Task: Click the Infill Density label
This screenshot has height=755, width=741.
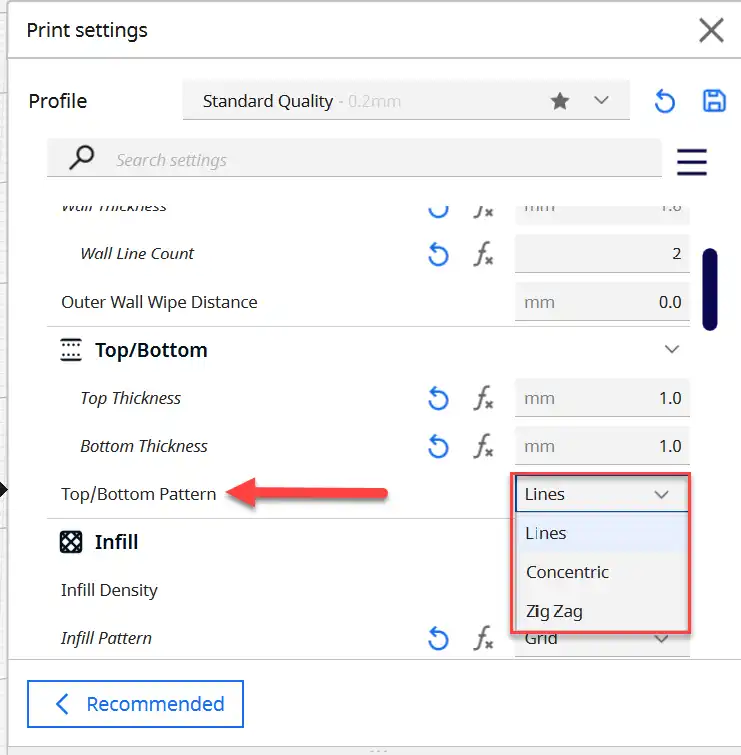Action: 109,590
